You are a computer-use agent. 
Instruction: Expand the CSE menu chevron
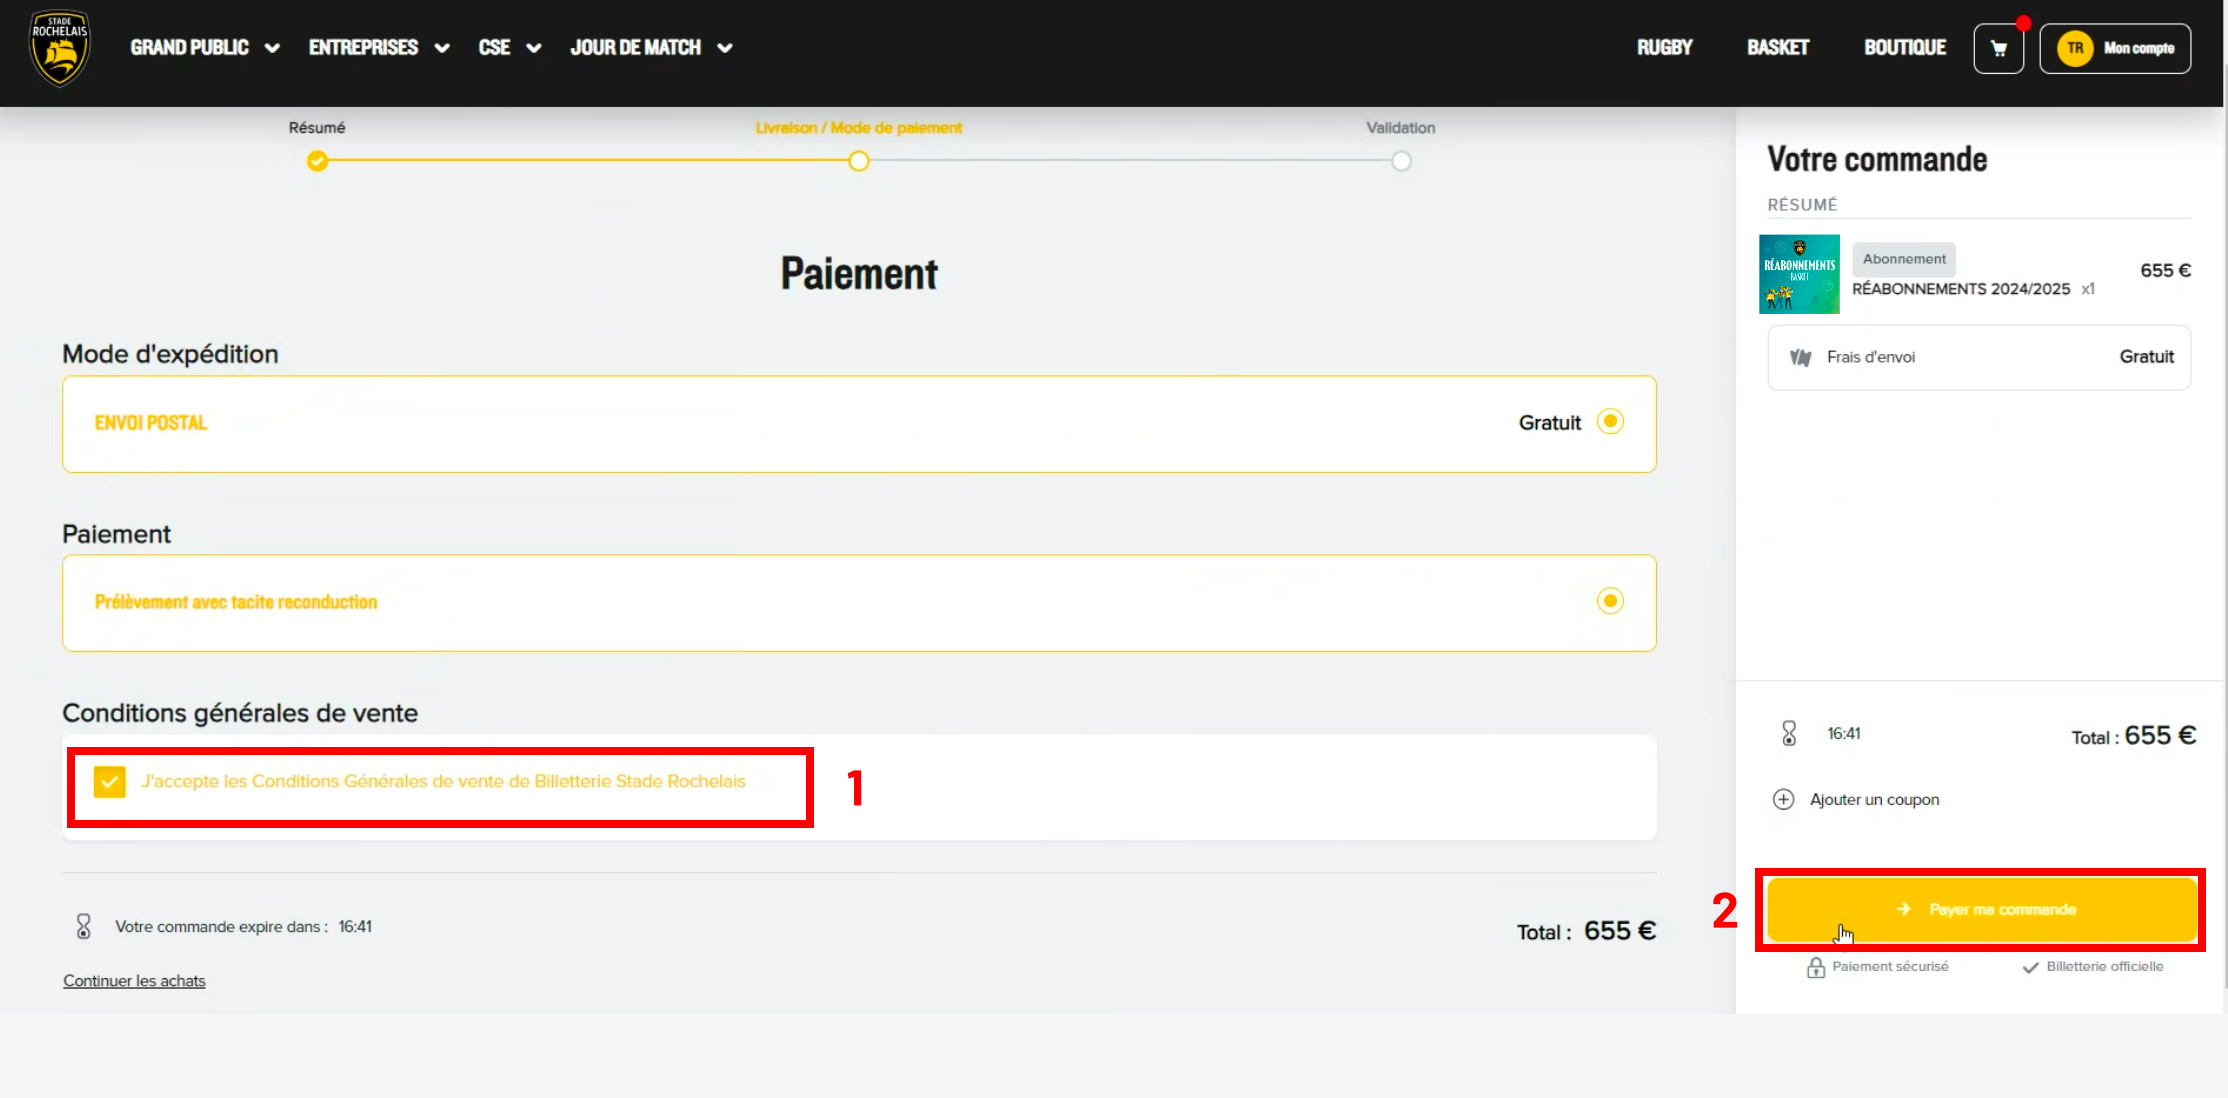[534, 48]
